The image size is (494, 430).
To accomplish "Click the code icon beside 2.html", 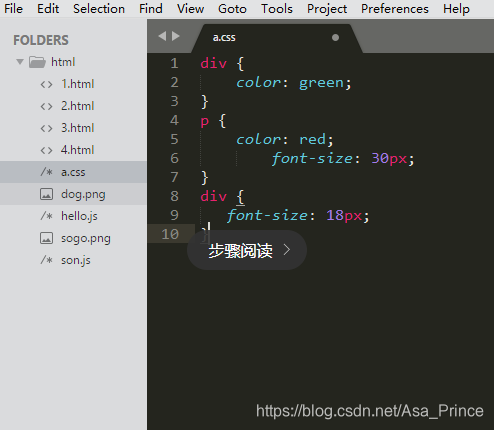I will pyautogui.click(x=46, y=106).
